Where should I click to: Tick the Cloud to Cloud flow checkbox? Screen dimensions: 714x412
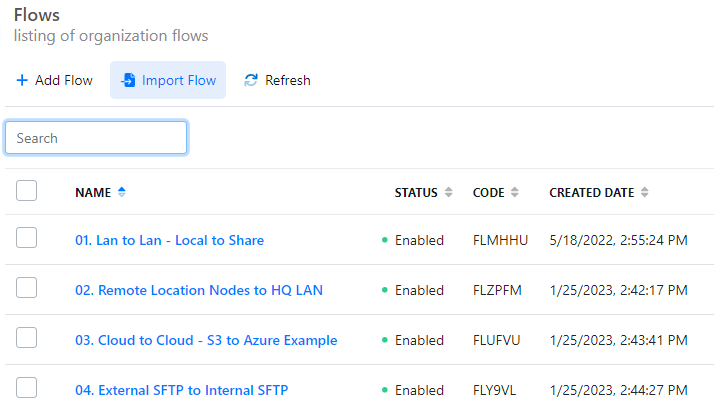click(x=27, y=338)
